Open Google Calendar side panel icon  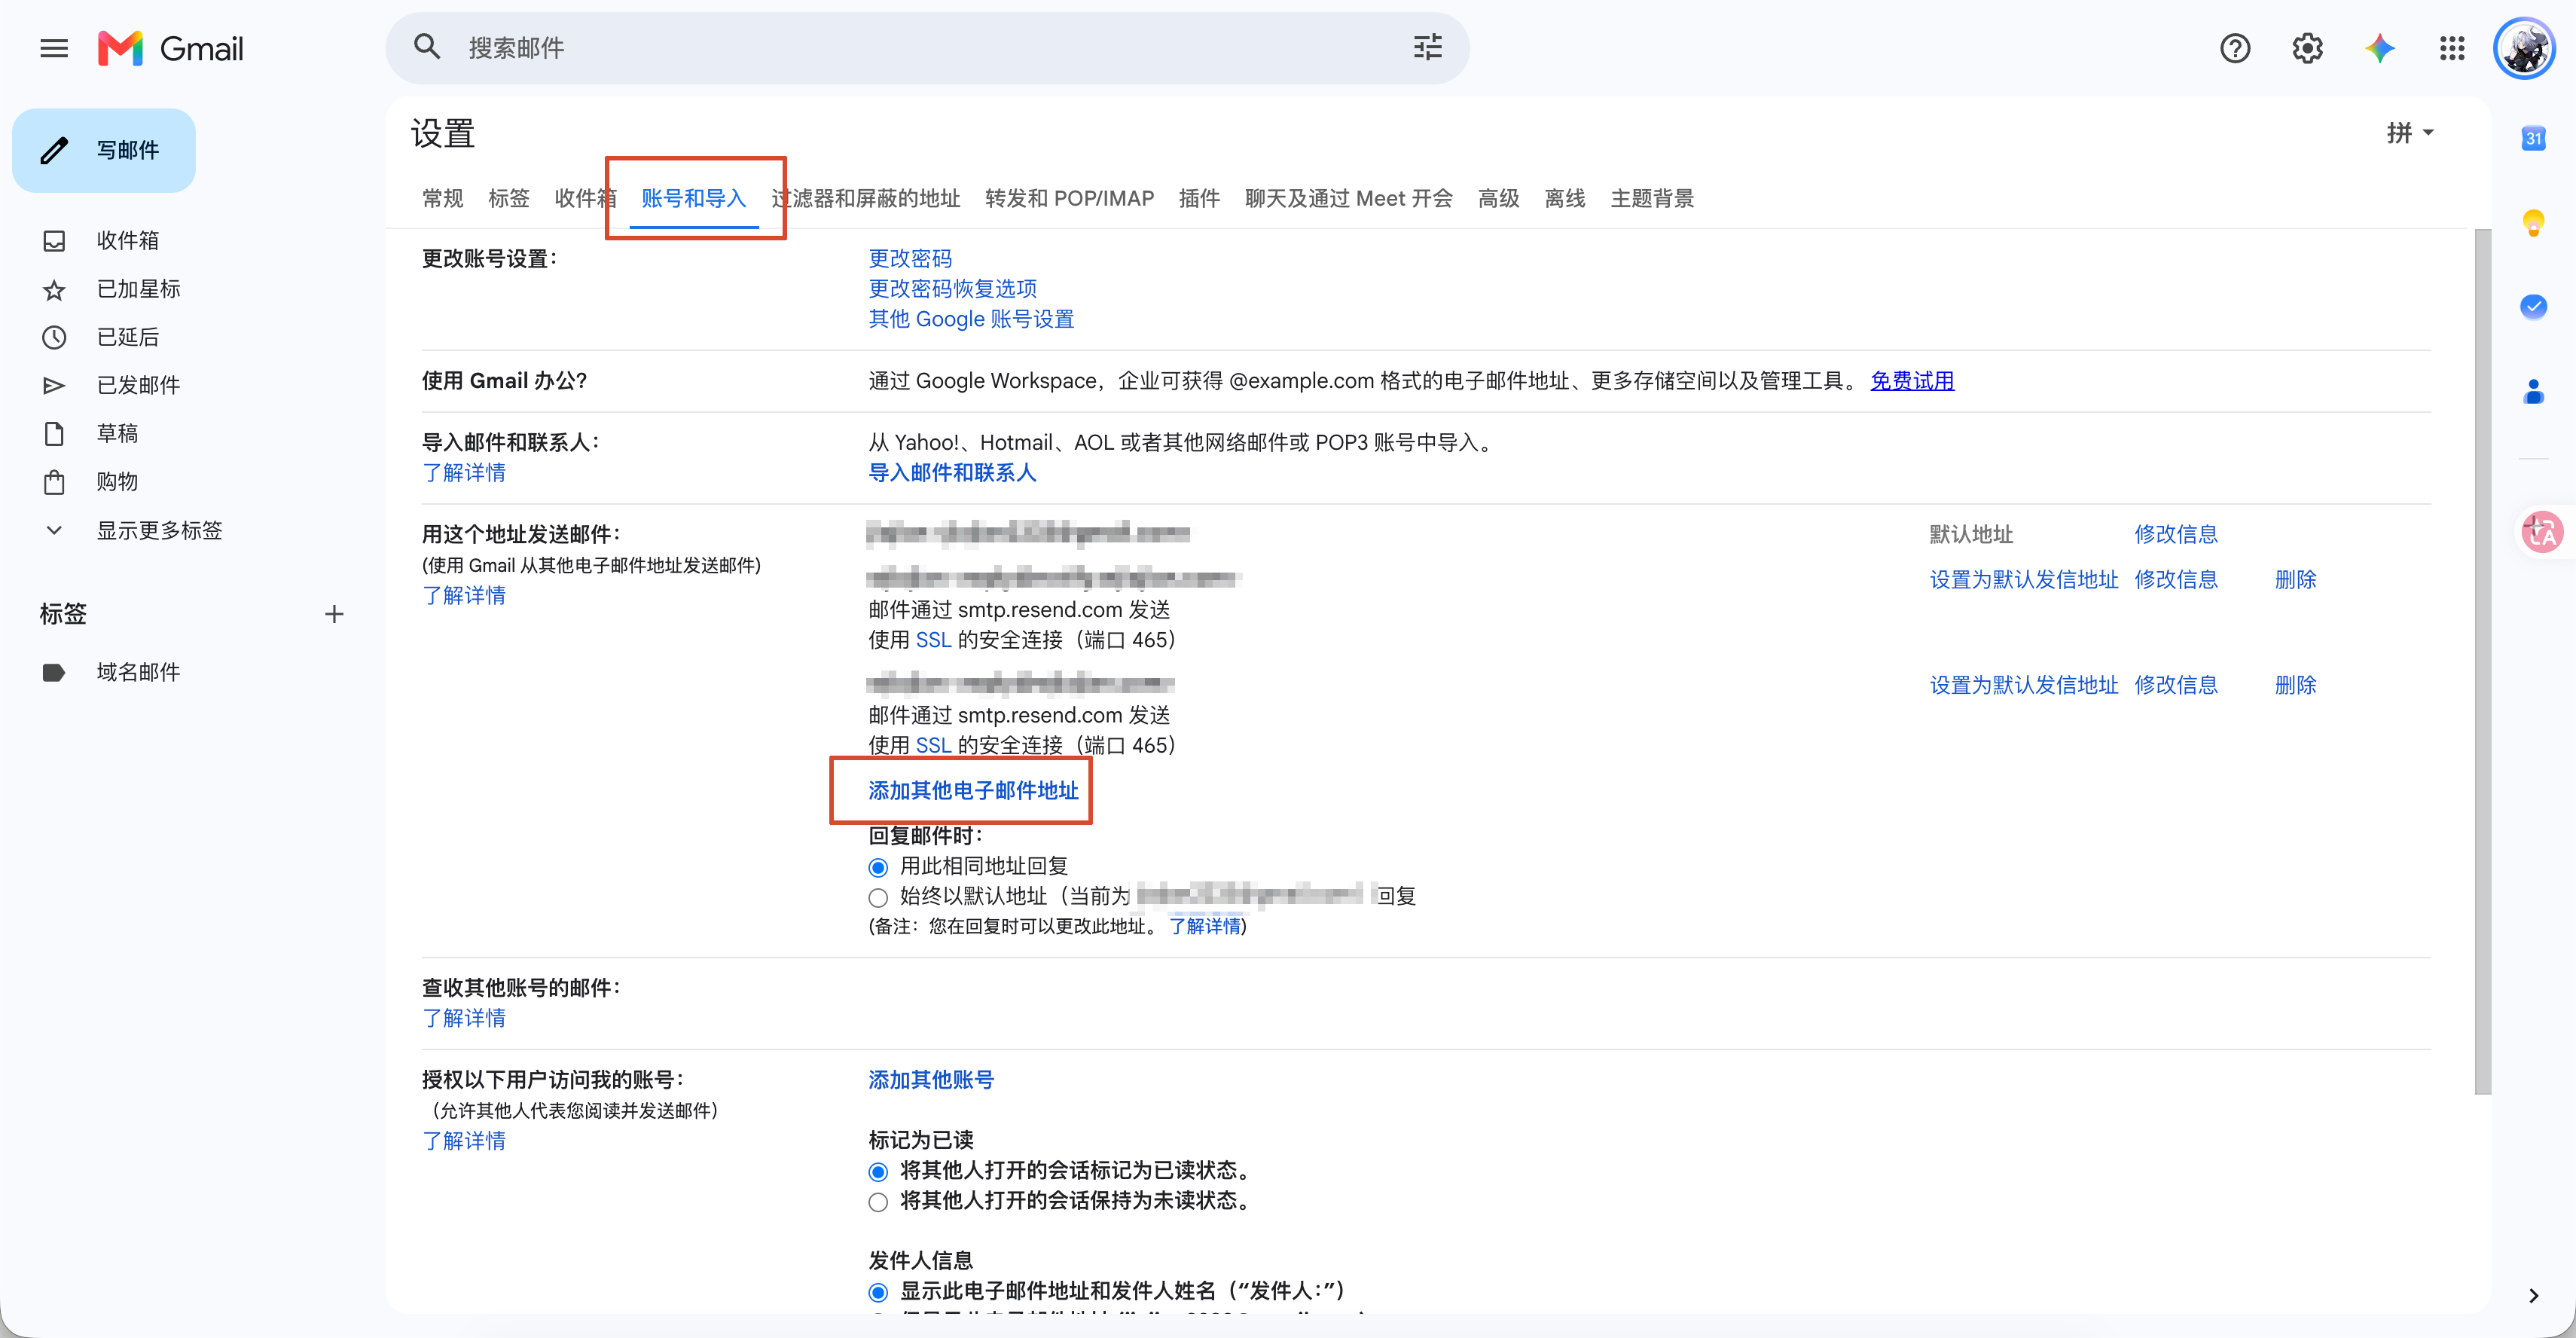2532,138
